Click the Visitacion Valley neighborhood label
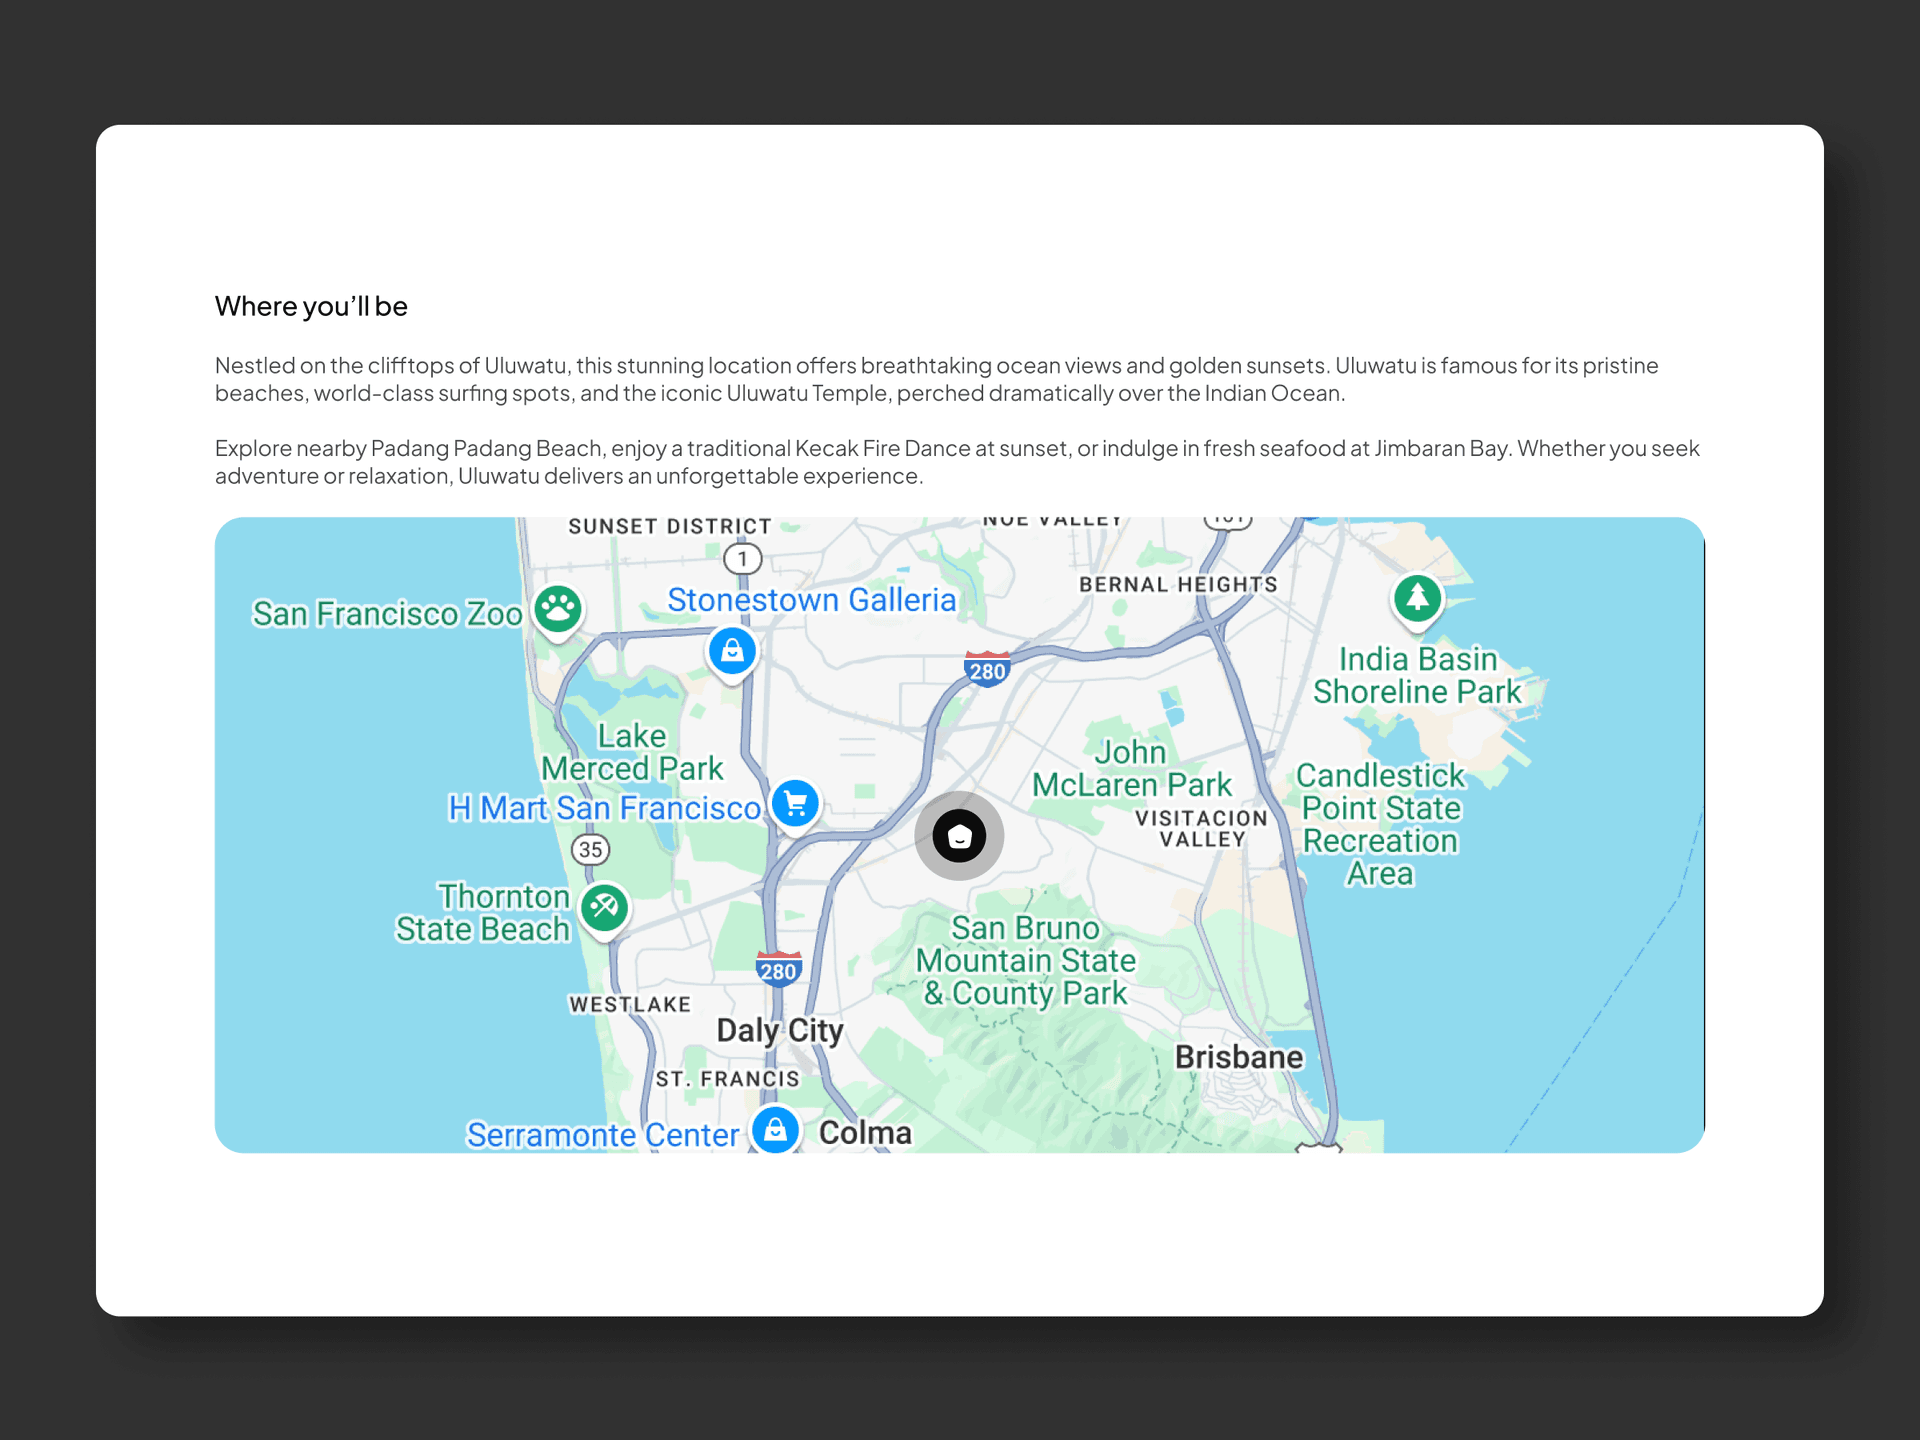This screenshot has width=1920, height=1440. click(x=1202, y=829)
